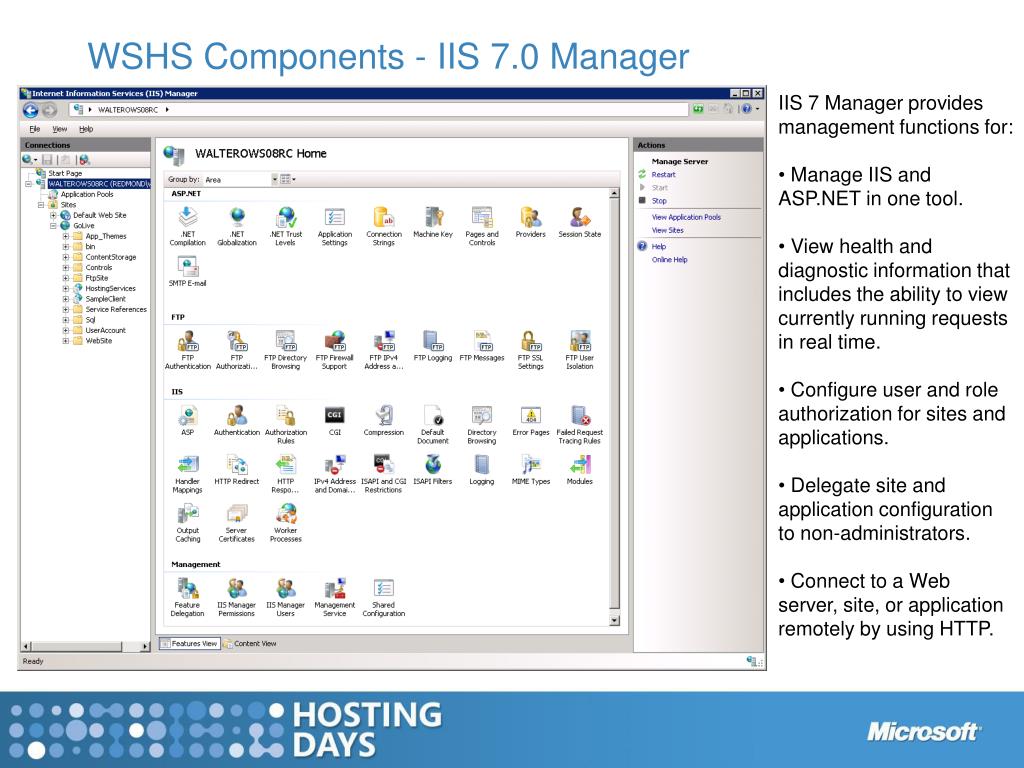Expand the HostingServices node
Image resolution: width=1024 pixels, height=768 pixels.
(65, 289)
